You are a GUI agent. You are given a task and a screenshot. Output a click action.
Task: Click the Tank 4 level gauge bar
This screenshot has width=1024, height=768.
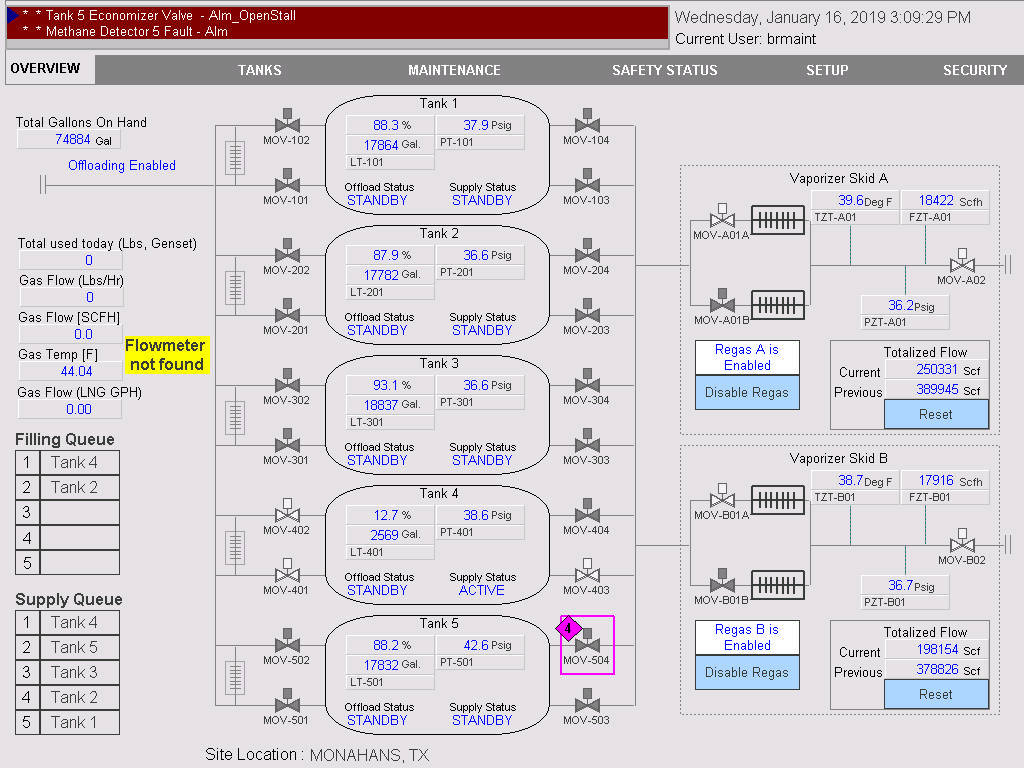click(235, 547)
